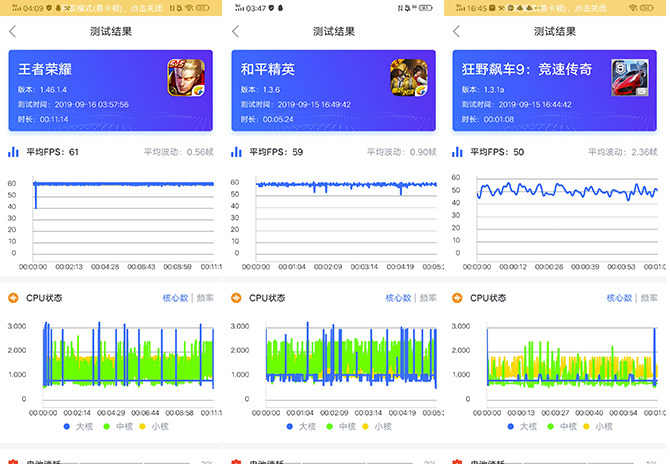
Task: Click the 和平精英 CPU core chart
Action: [x=351, y=362]
